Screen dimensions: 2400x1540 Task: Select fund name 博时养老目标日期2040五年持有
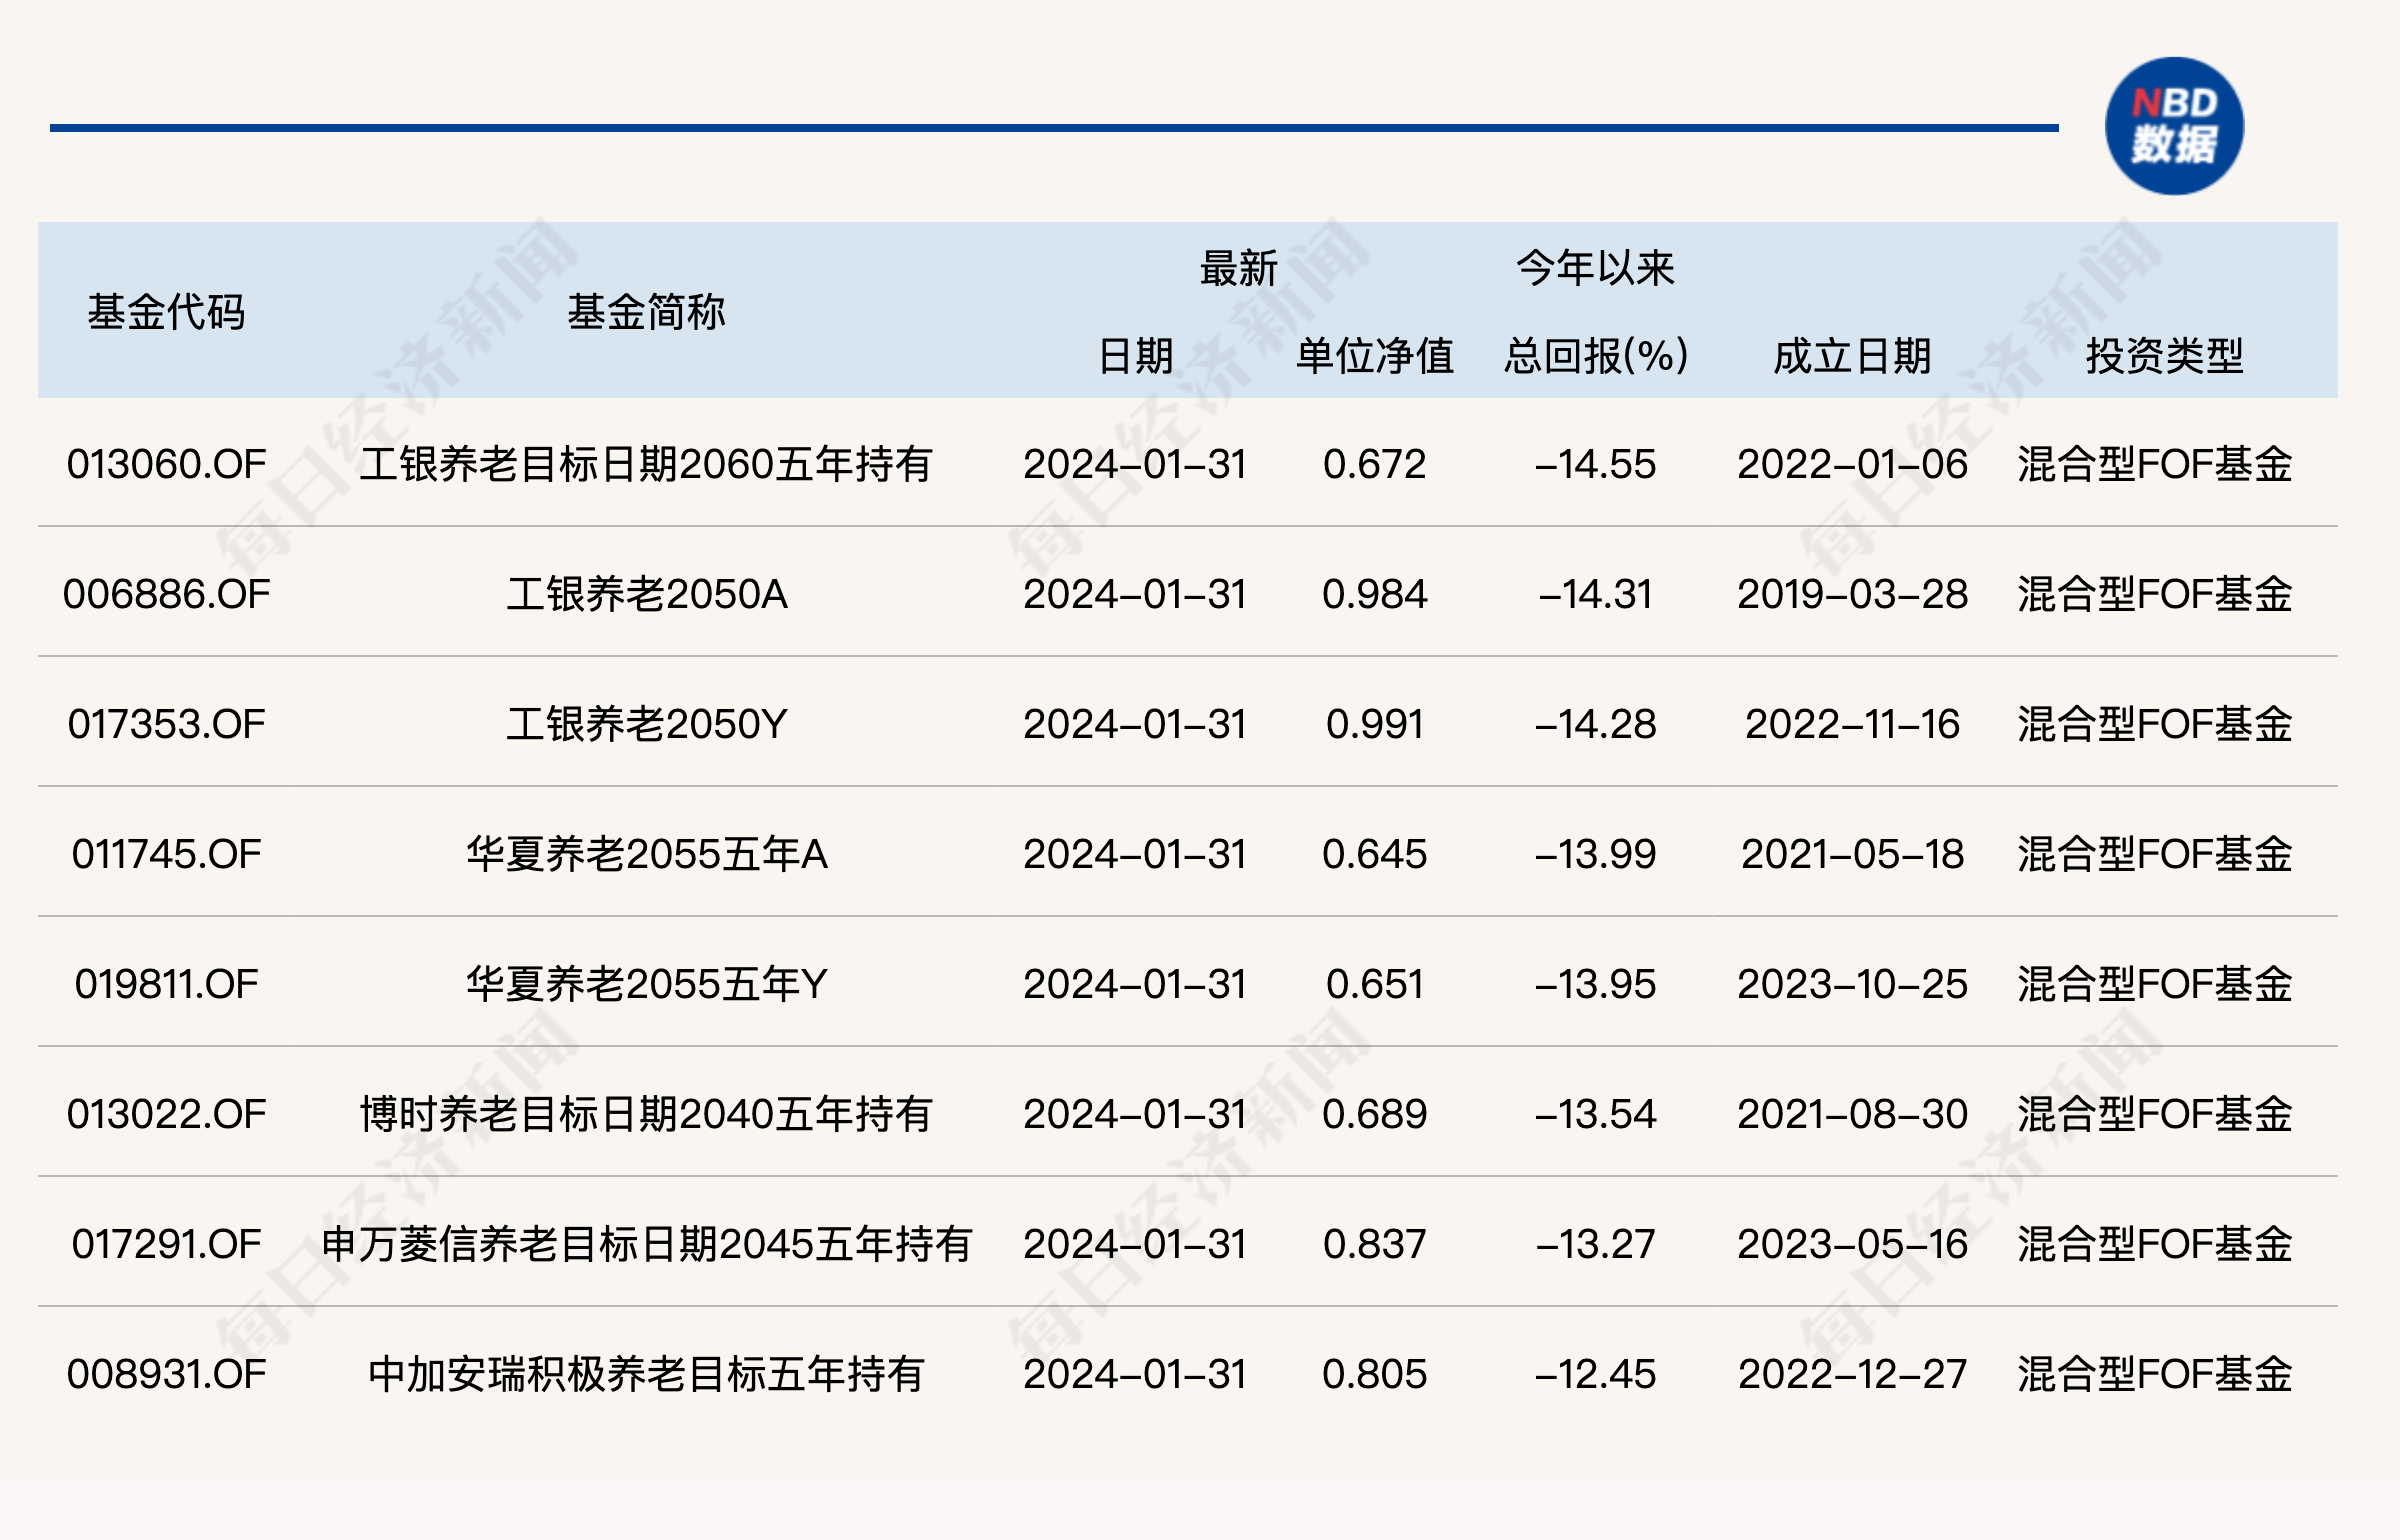(x=646, y=1114)
